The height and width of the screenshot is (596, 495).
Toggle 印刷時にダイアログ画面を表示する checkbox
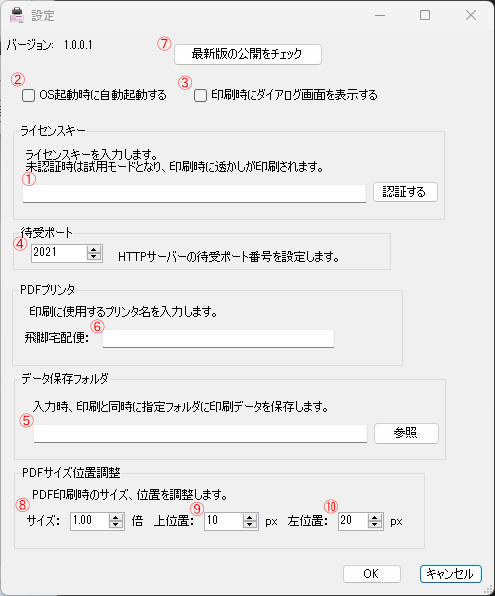pyautogui.click(x=200, y=95)
